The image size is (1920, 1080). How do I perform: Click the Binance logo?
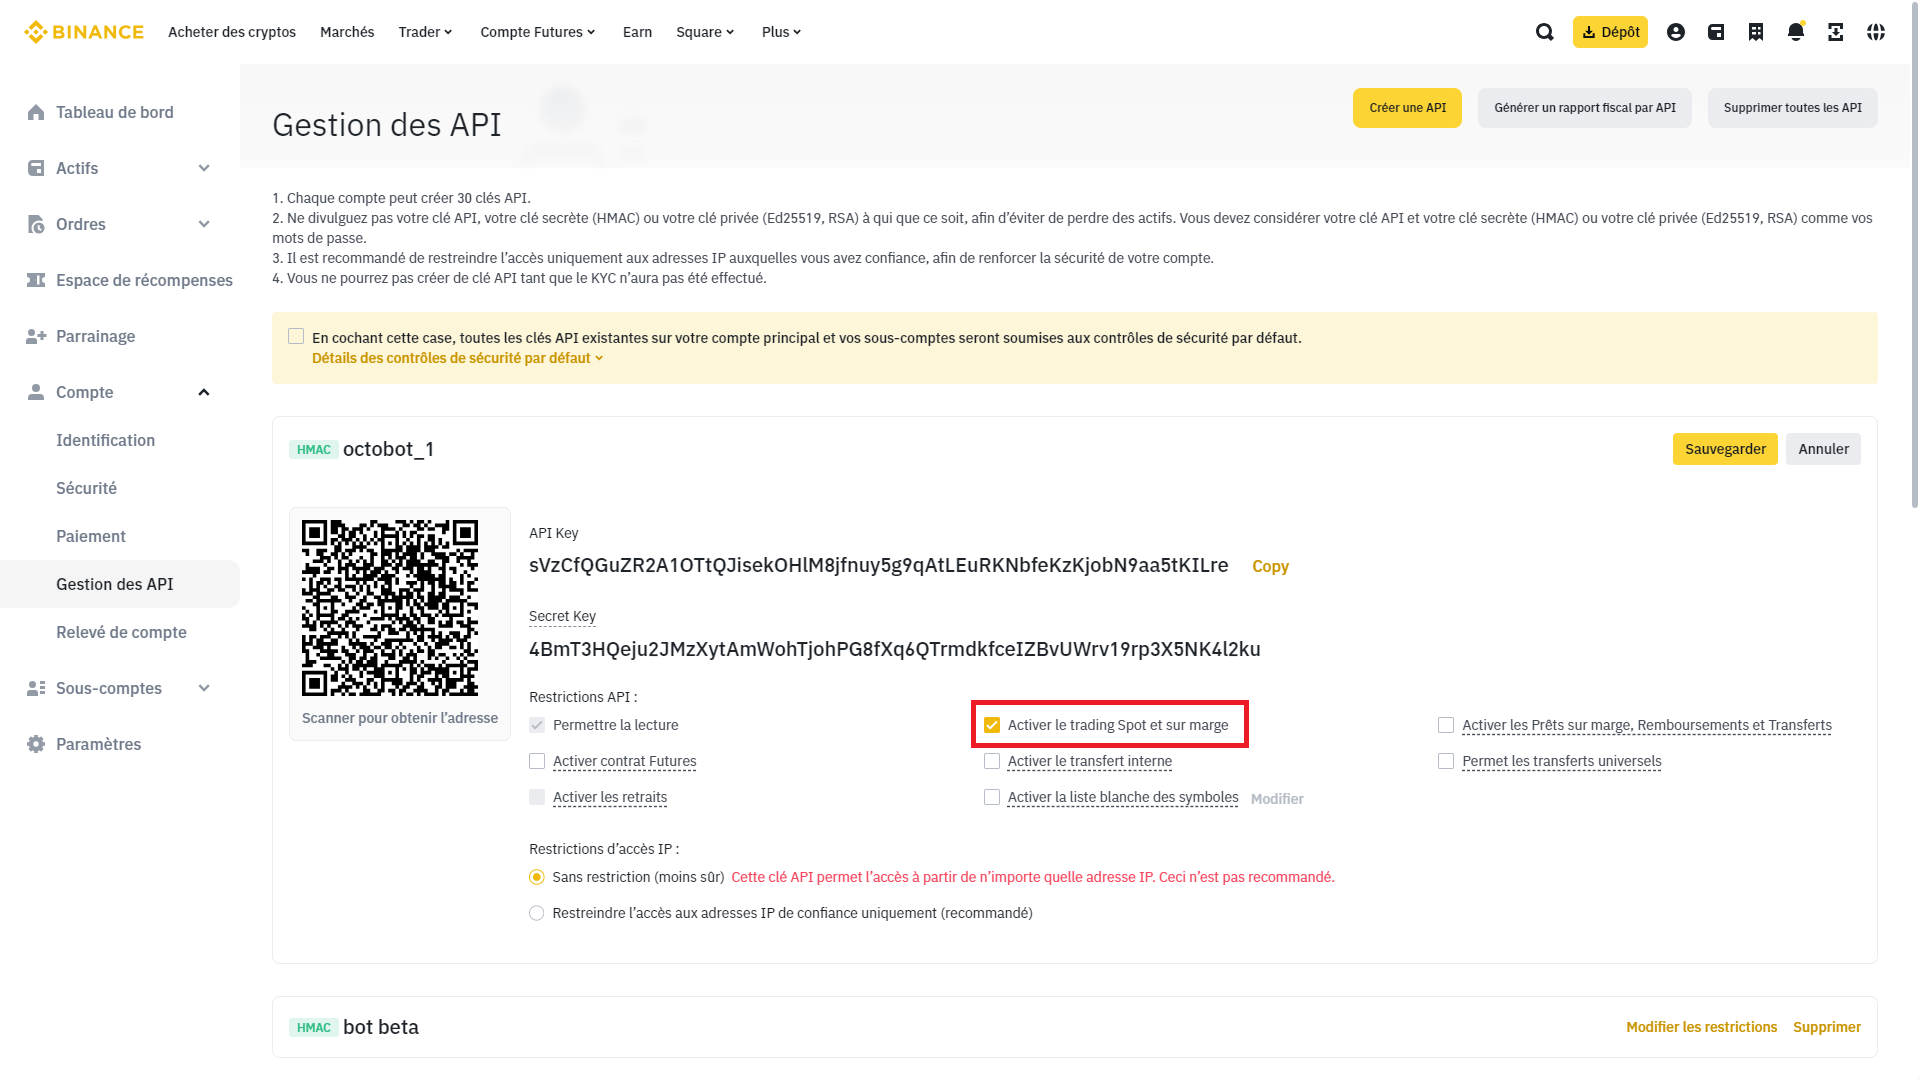click(84, 32)
